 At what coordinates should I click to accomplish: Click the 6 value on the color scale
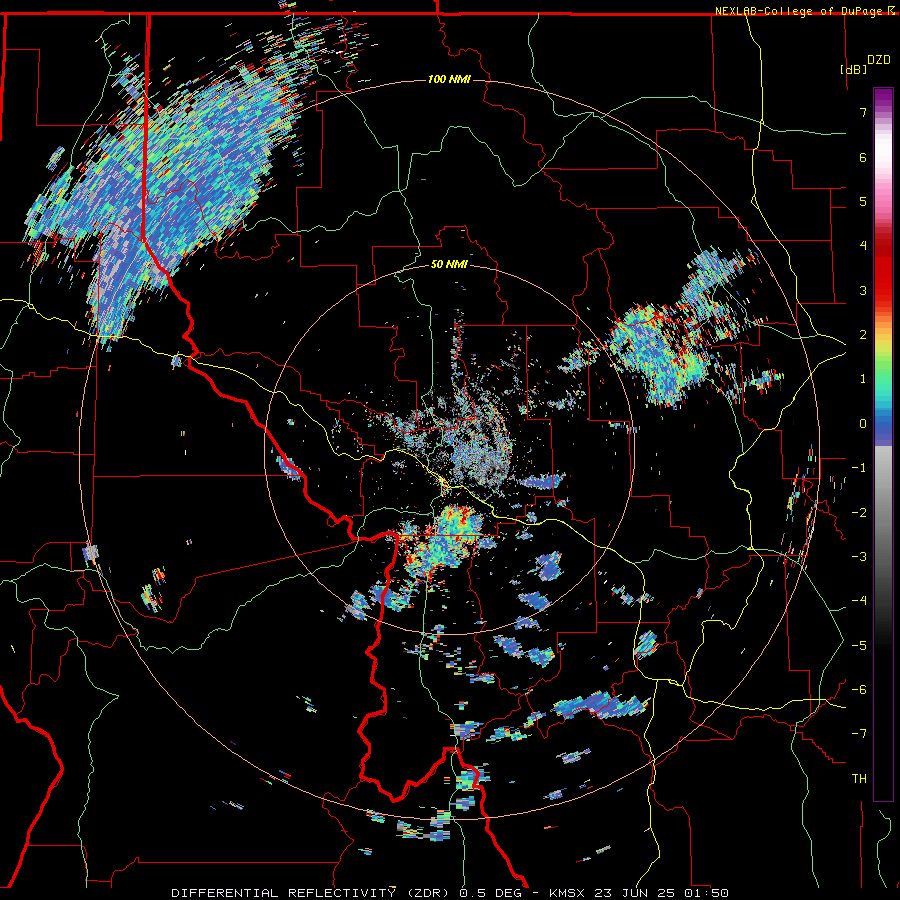(863, 157)
